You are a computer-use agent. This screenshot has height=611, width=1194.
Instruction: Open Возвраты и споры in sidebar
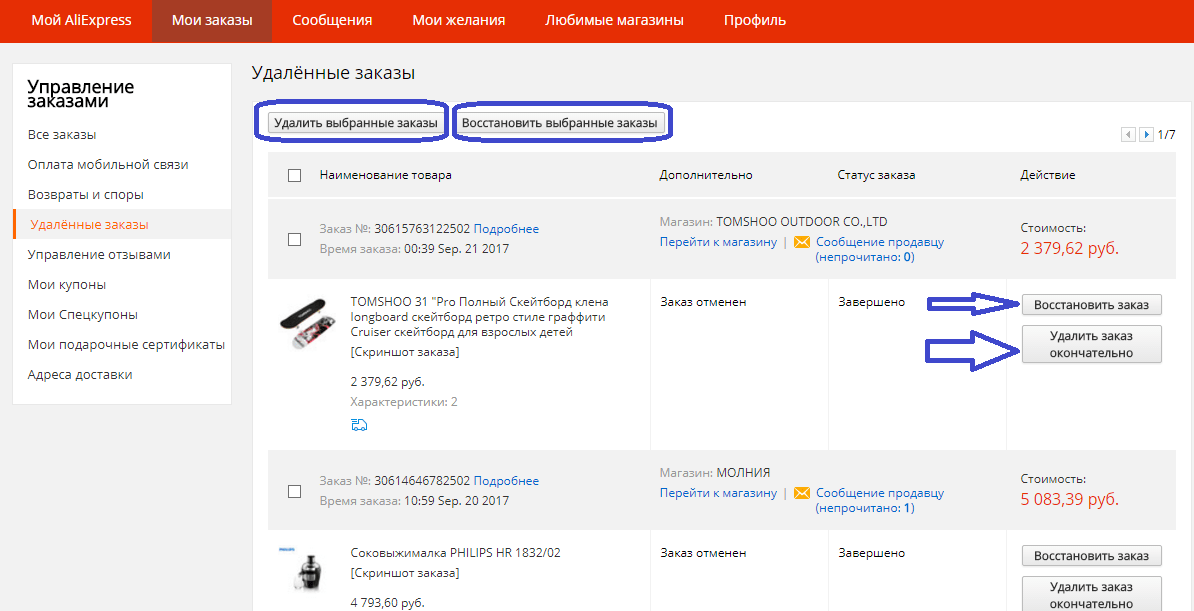86,195
